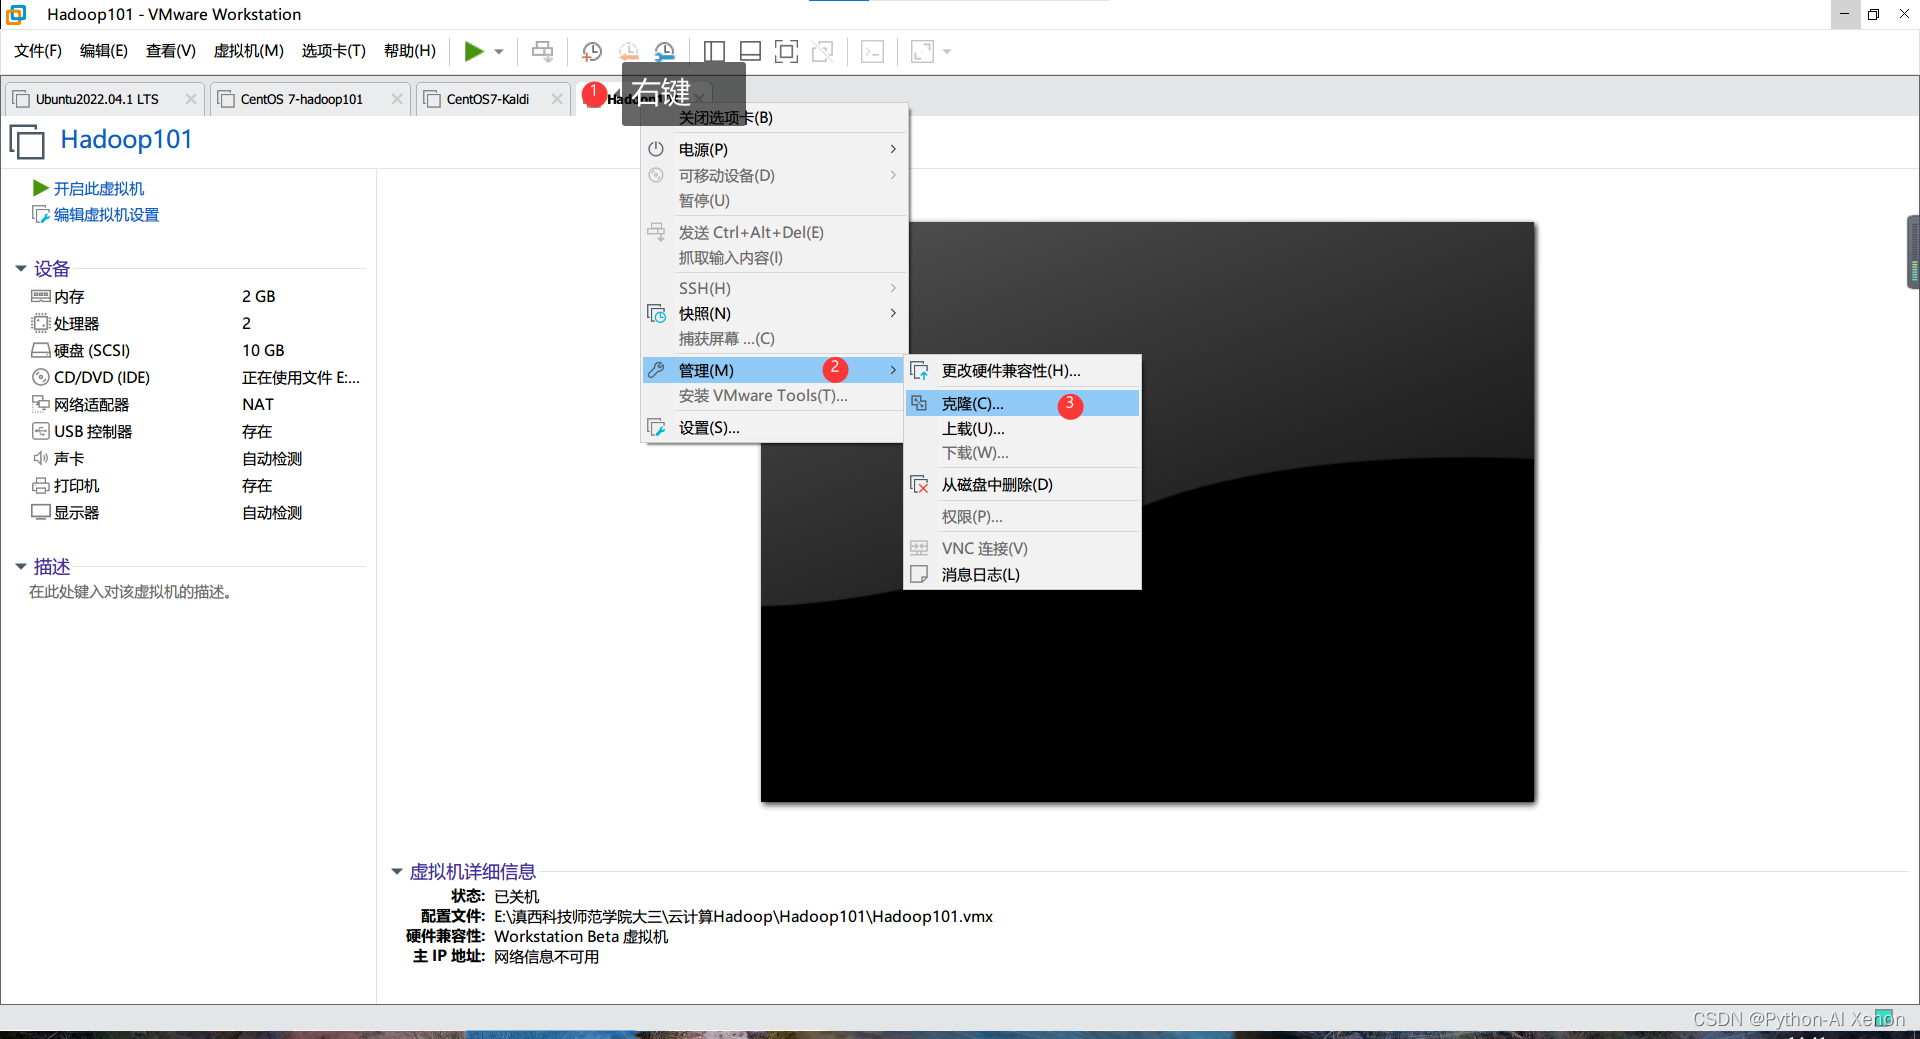Click the stretch guest display toolbar icon
Screen dimensions: 1920x1039
click(922, 52)
